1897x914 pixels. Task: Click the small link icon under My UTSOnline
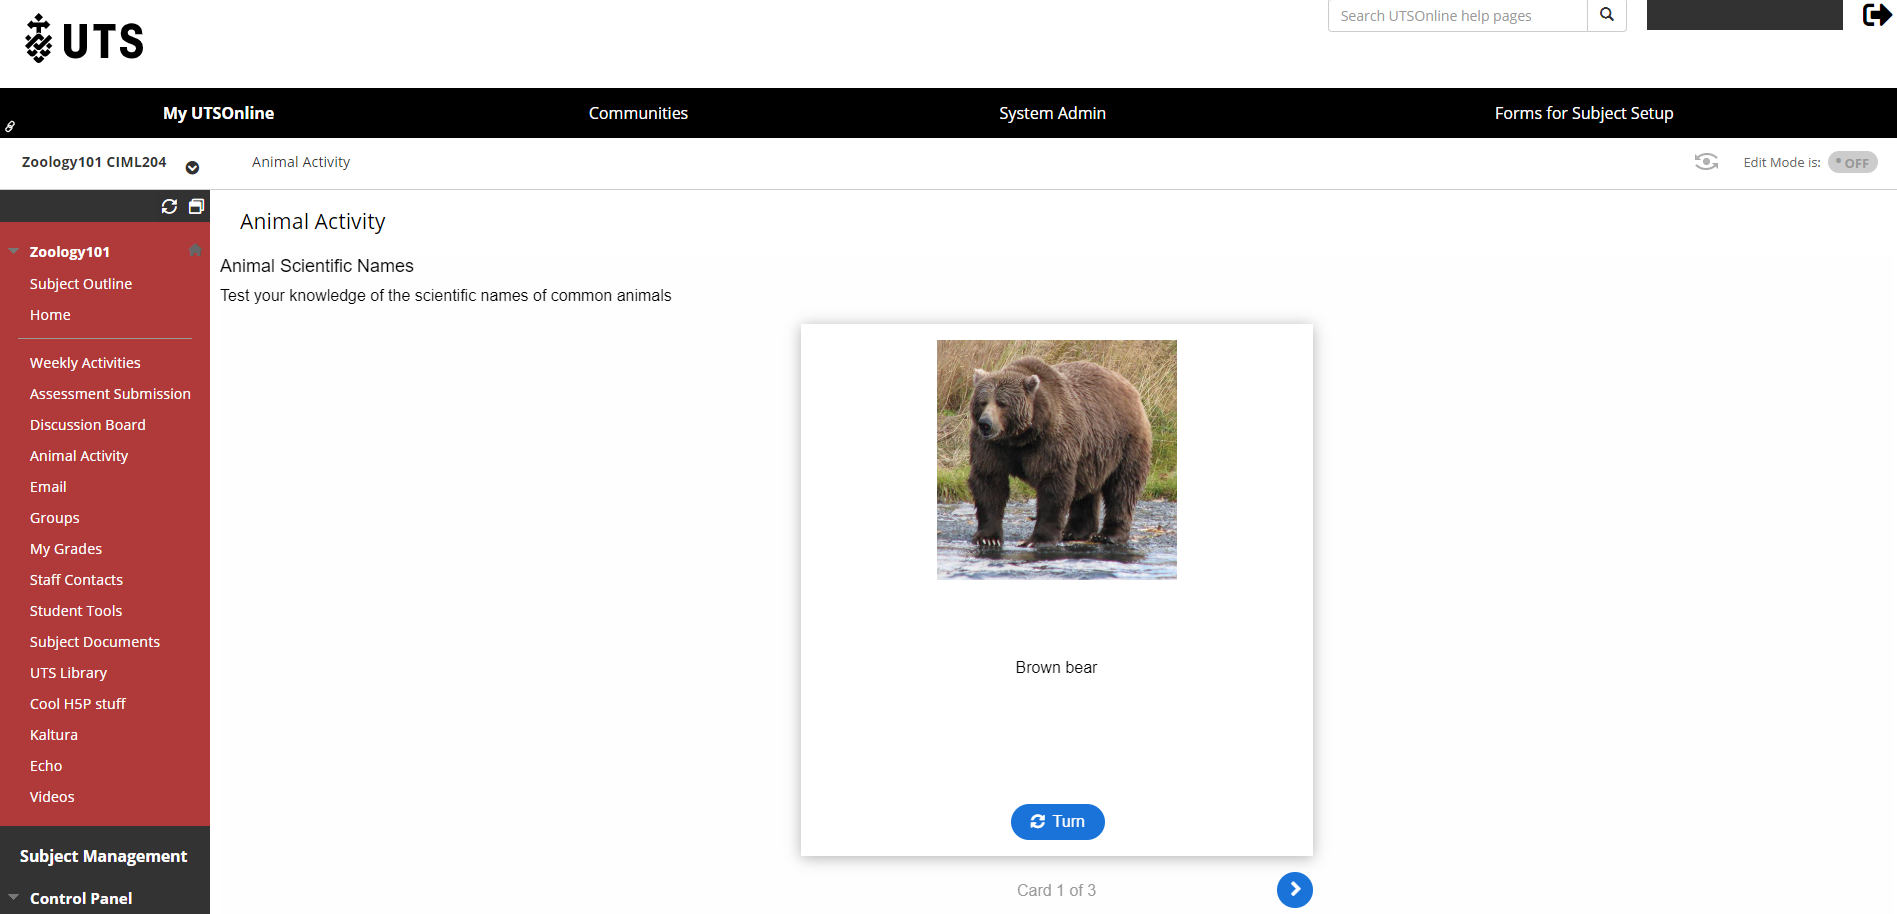[x=10, y=127]
